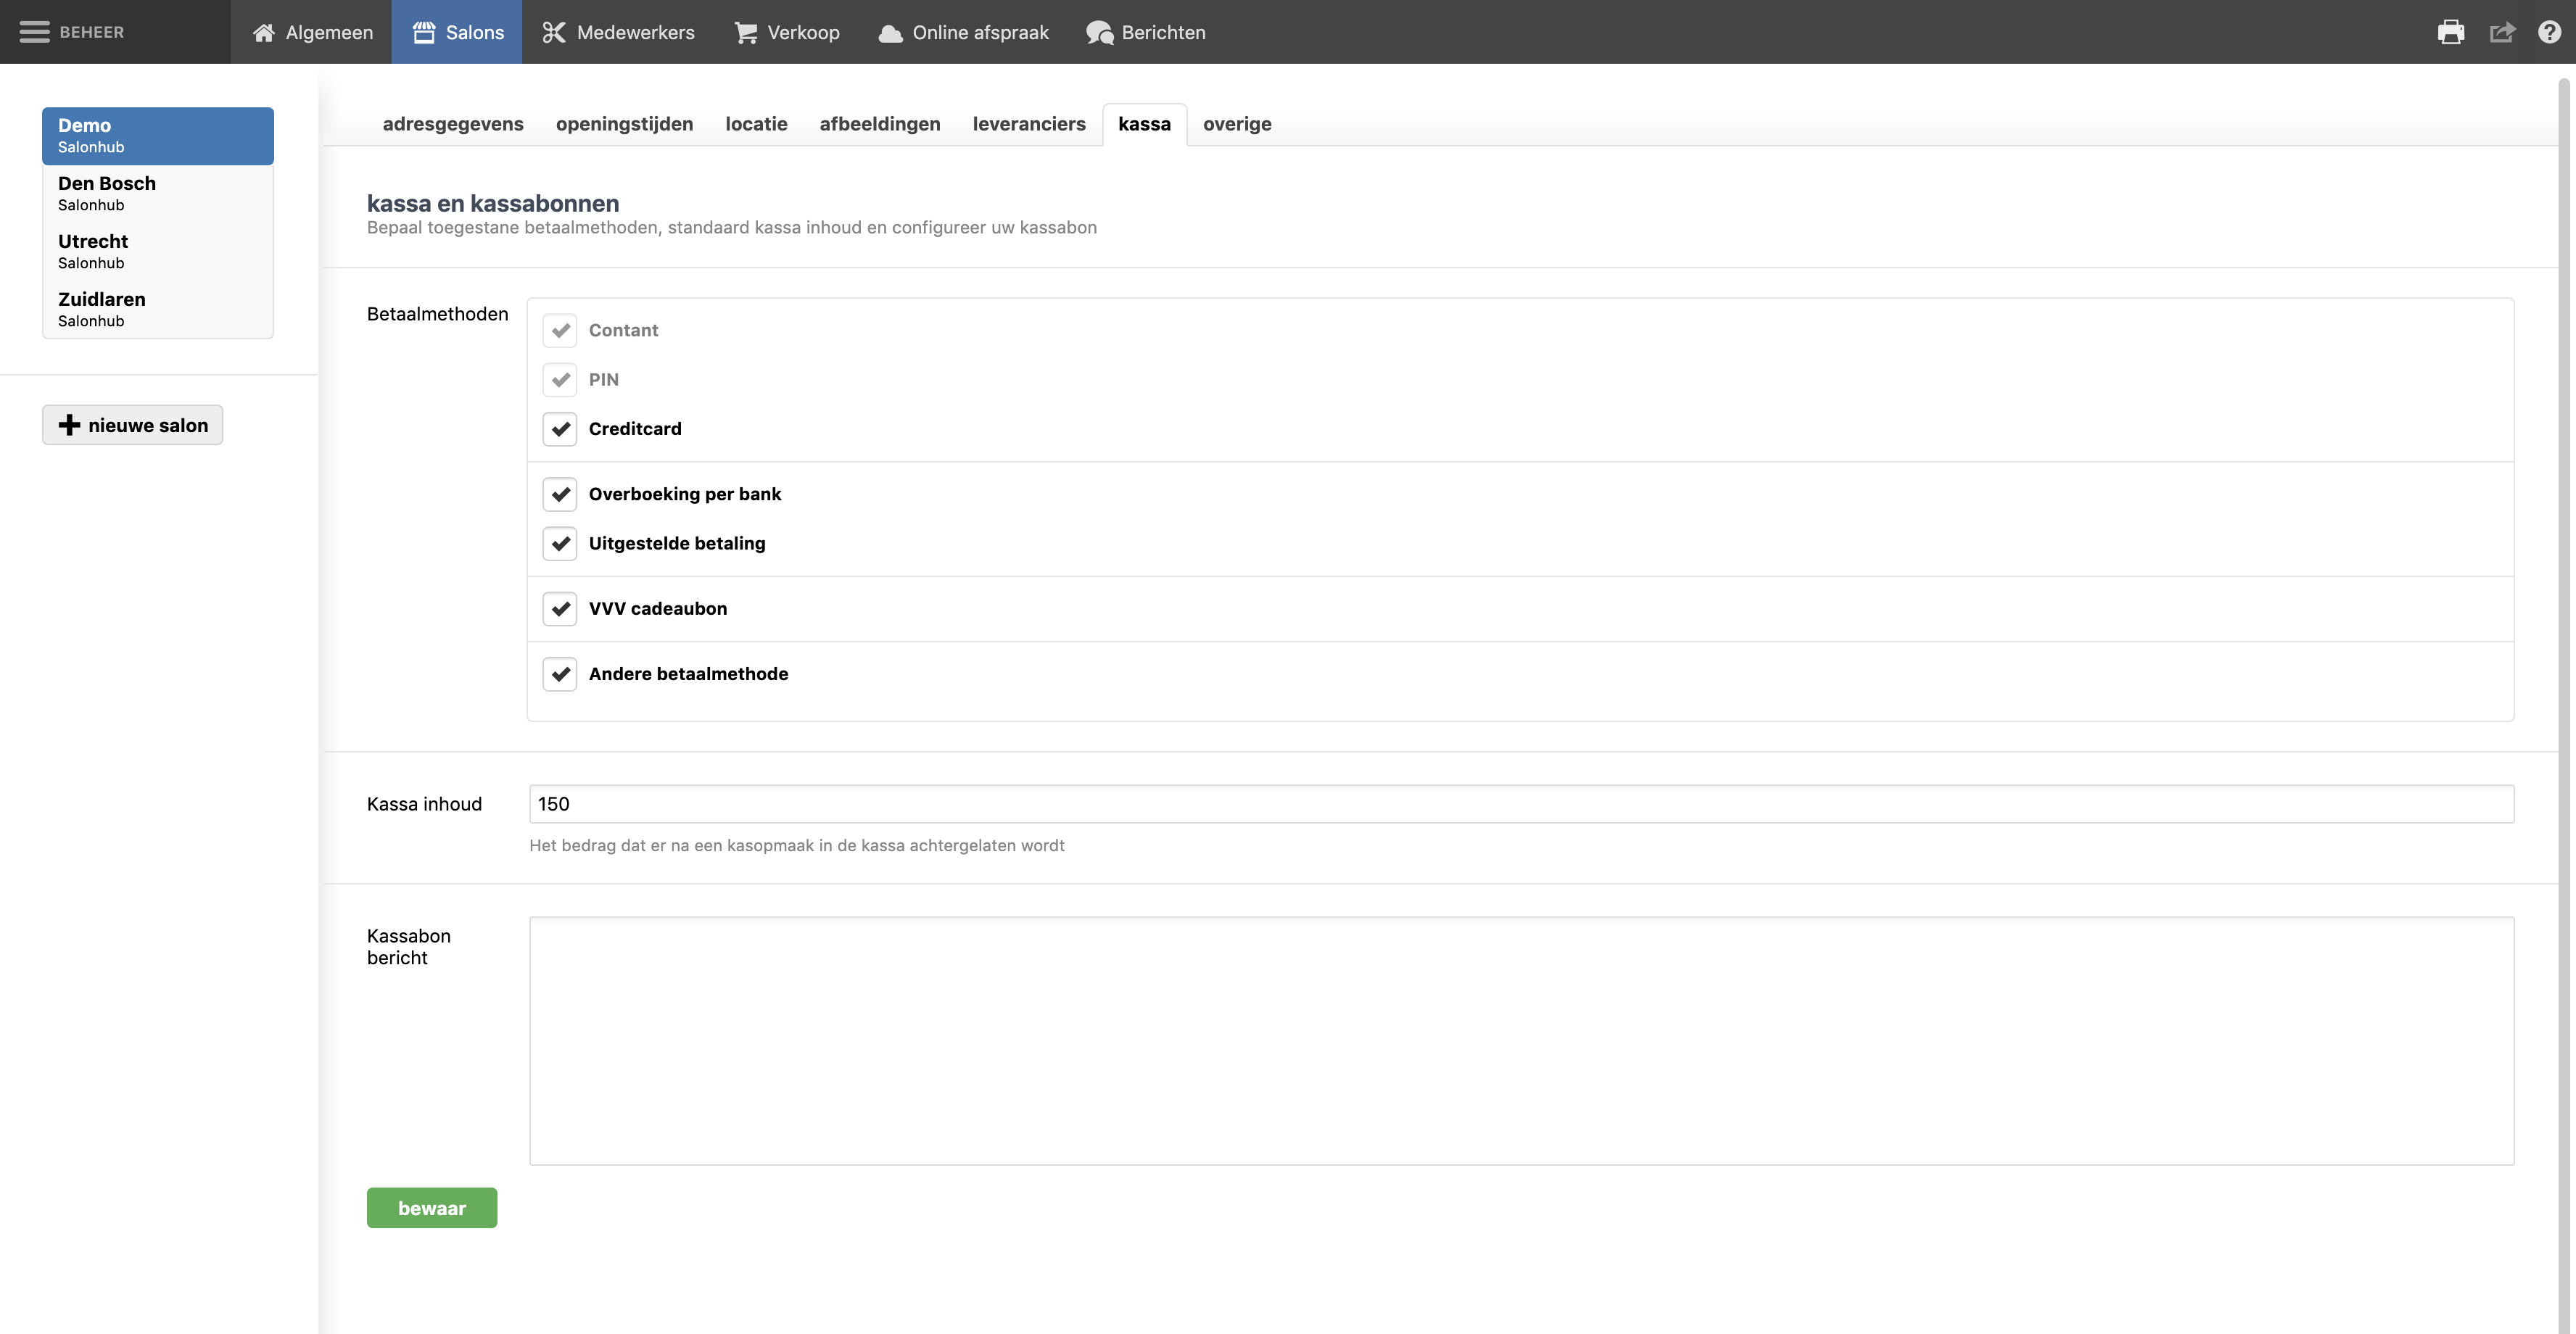The width and height of the screenshot is (2576, 1334).
Task: Click the green bewaar button
Action: pyautogui.click(x=432, y=1208)
